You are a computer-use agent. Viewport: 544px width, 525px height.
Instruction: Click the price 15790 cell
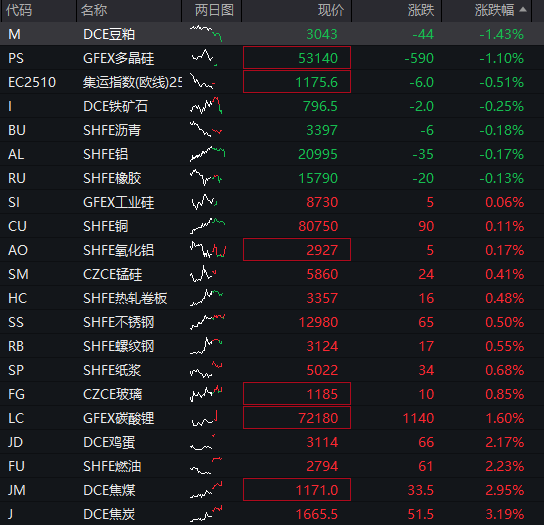(x=318, y=178)
